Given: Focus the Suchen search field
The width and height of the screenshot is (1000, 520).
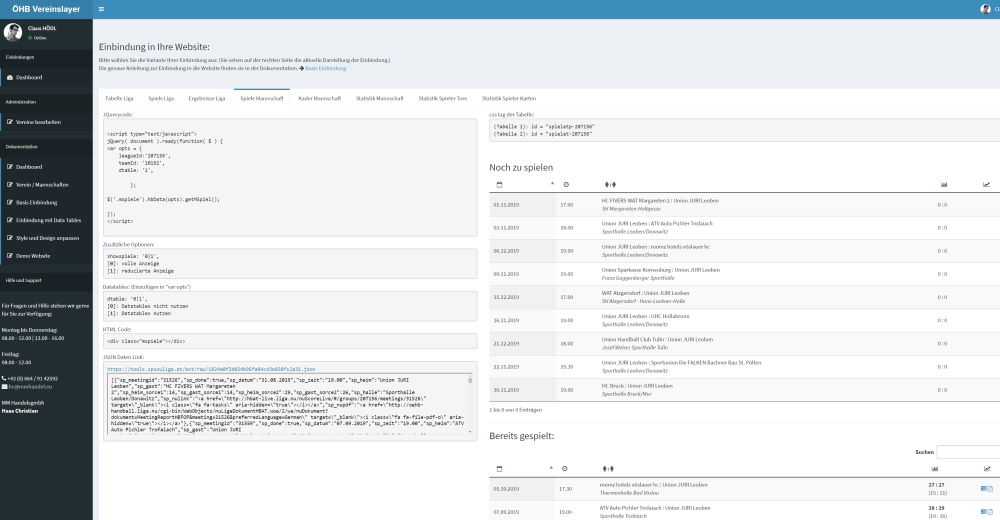Looking at the screenshot, I should click(968, 452).
